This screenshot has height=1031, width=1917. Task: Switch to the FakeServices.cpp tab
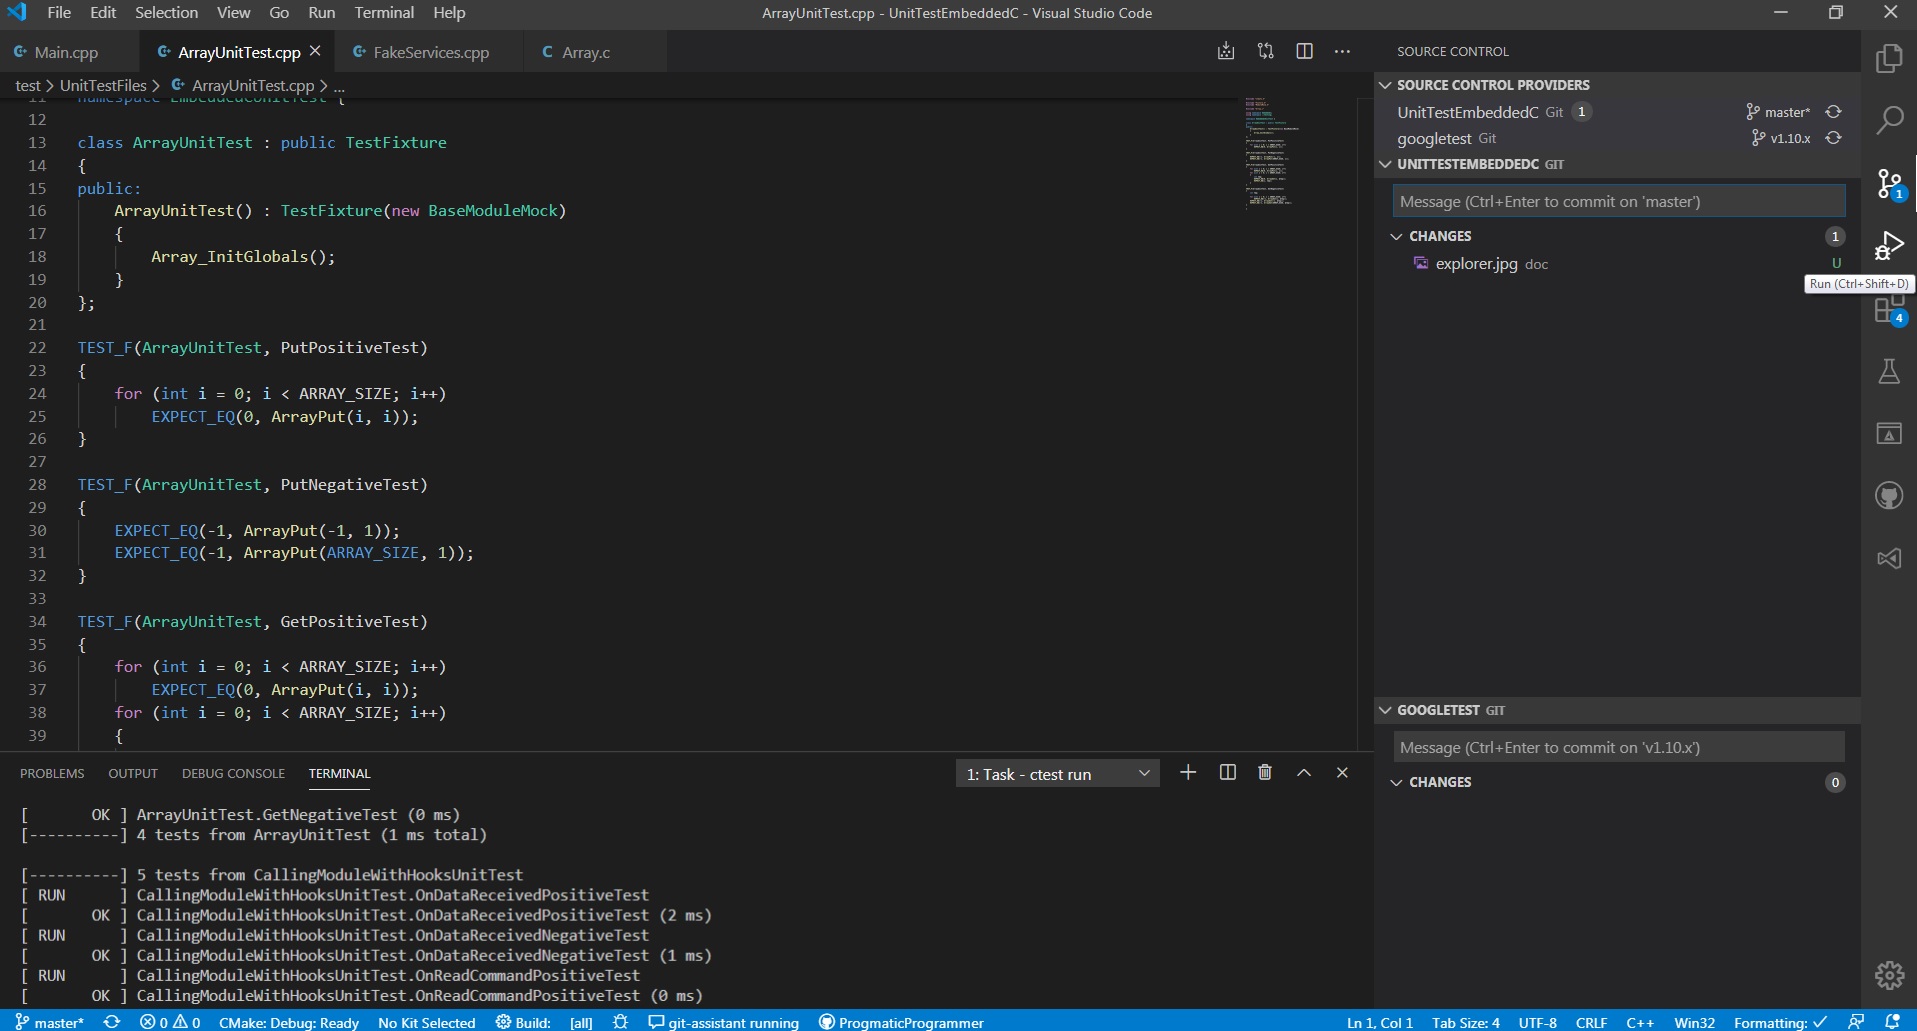point(430,52)
